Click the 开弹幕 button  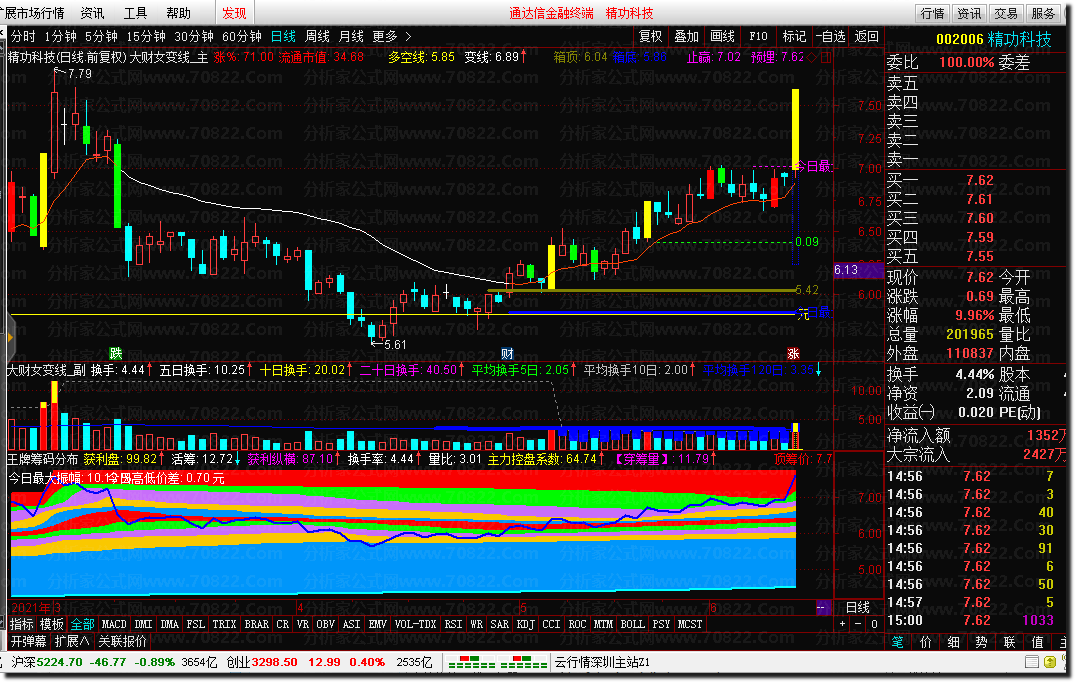28,642
